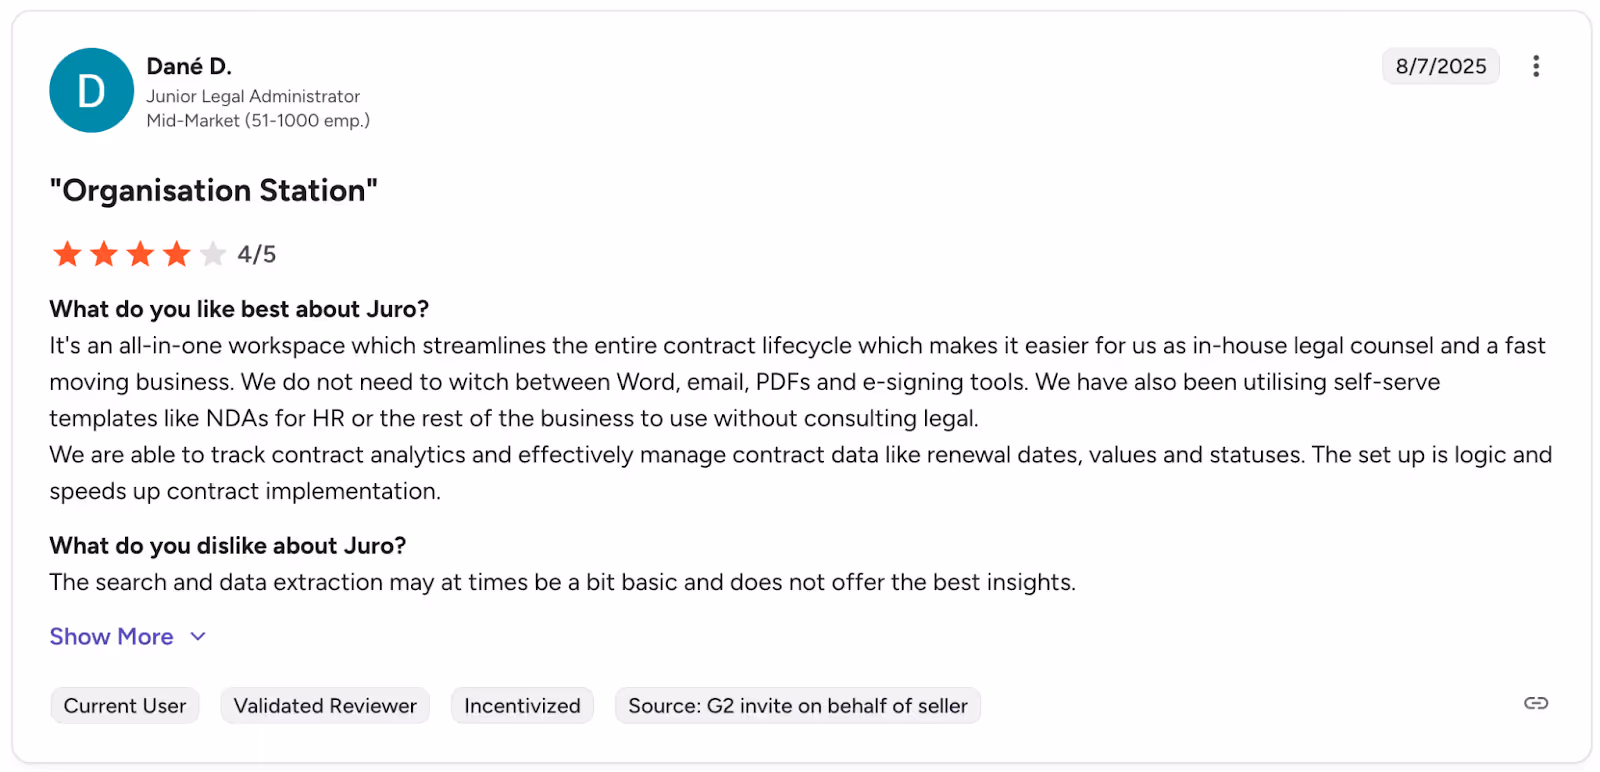Click the Show More link text
Viewport: 1600px width, 772px height.
point(111,636)
